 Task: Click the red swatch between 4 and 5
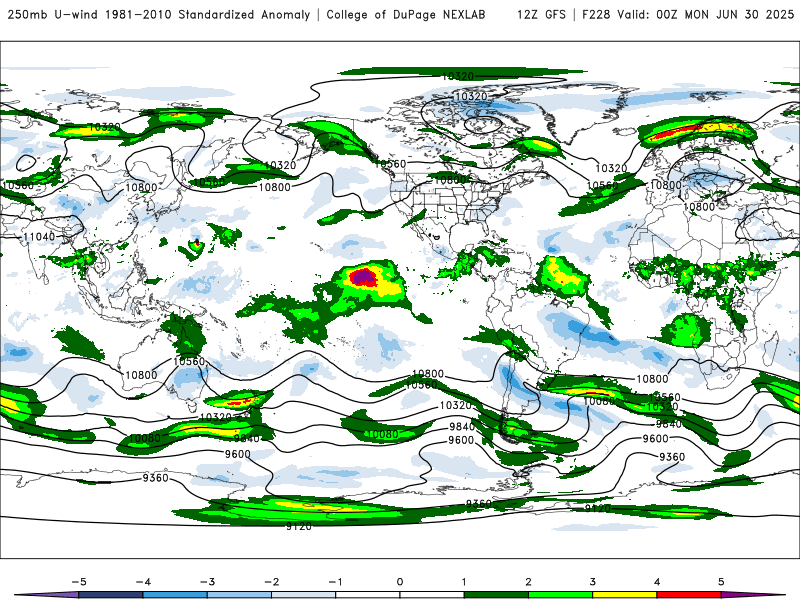pyautogui.click(x=689, y=595)
